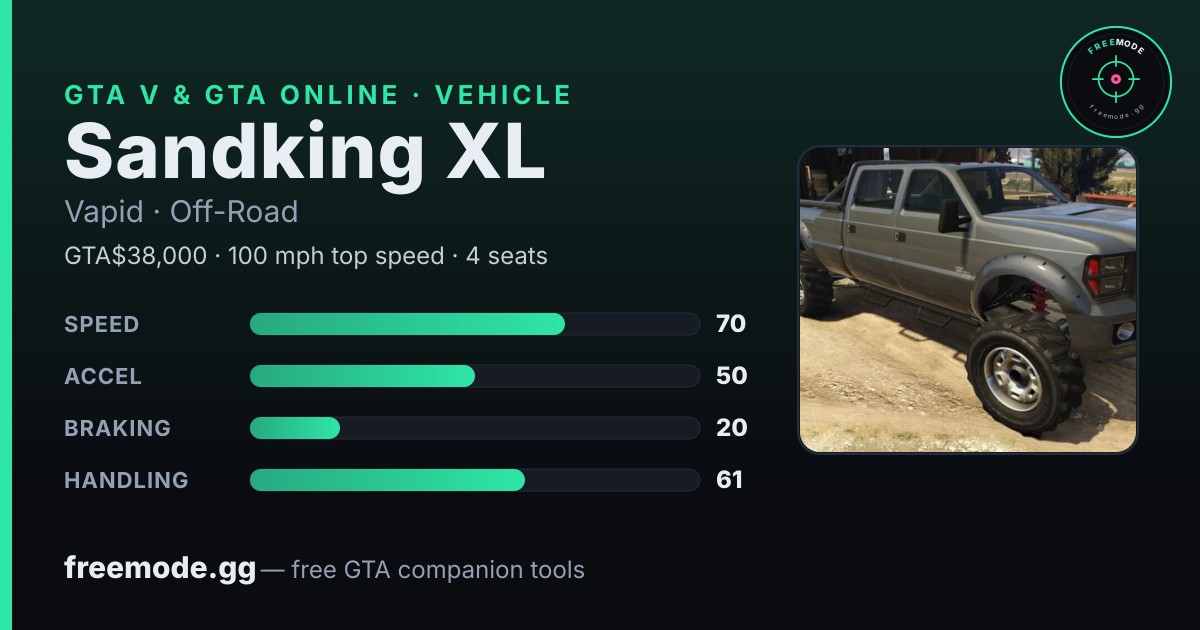Viewport: 1200px width, 630px height.
Task: Click the SPEED stat label
Action: (102, 324)
